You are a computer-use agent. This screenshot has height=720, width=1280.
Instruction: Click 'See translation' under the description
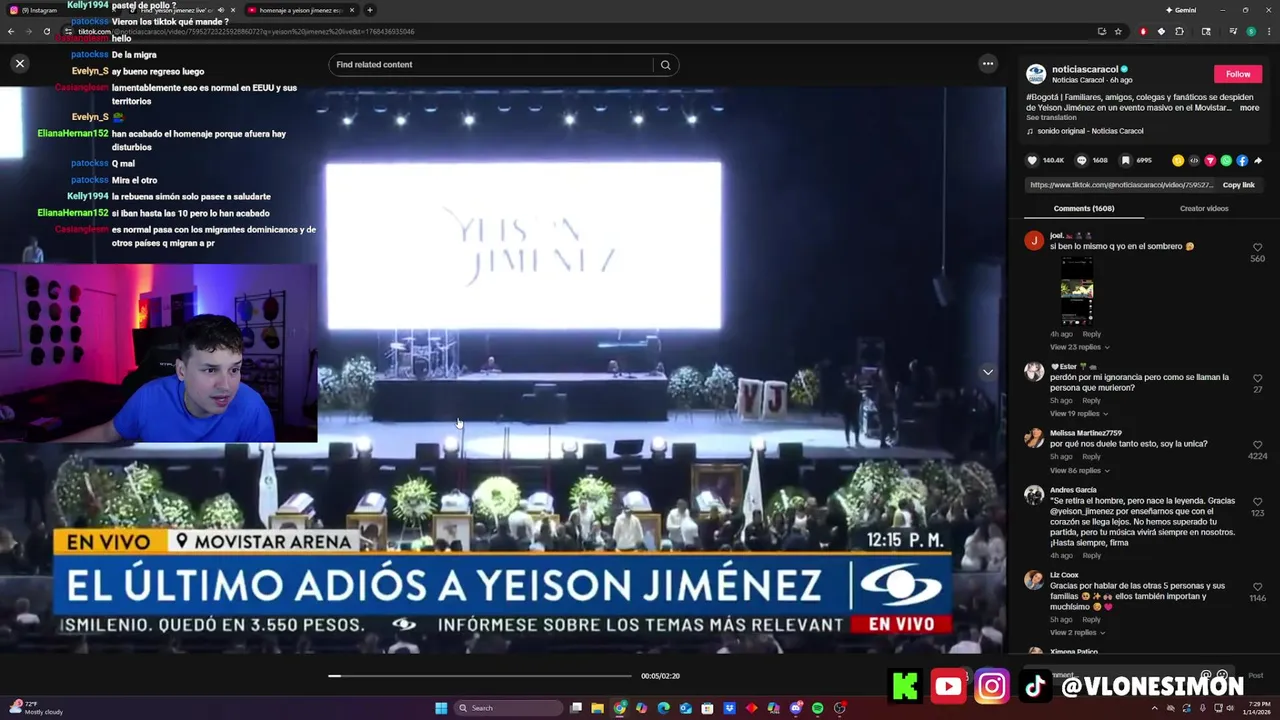(1051, 118)
